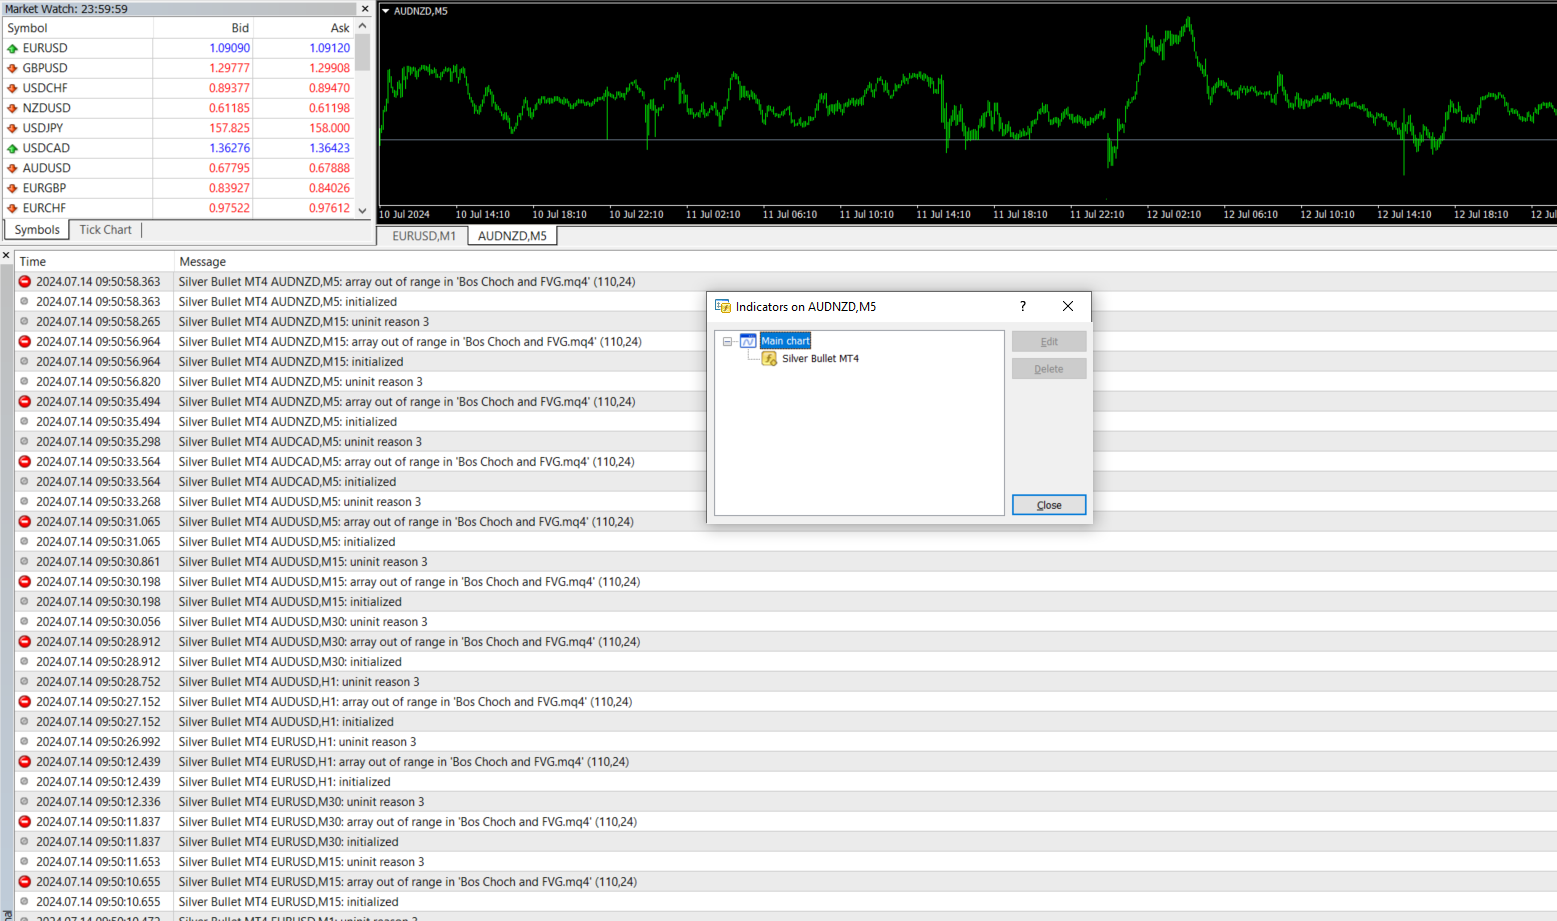Click the EURGBP direction arrow icon
Image resolution: width=1557 pixels, height=921 pixels.
pyautogui.click(x=12, y=188)
